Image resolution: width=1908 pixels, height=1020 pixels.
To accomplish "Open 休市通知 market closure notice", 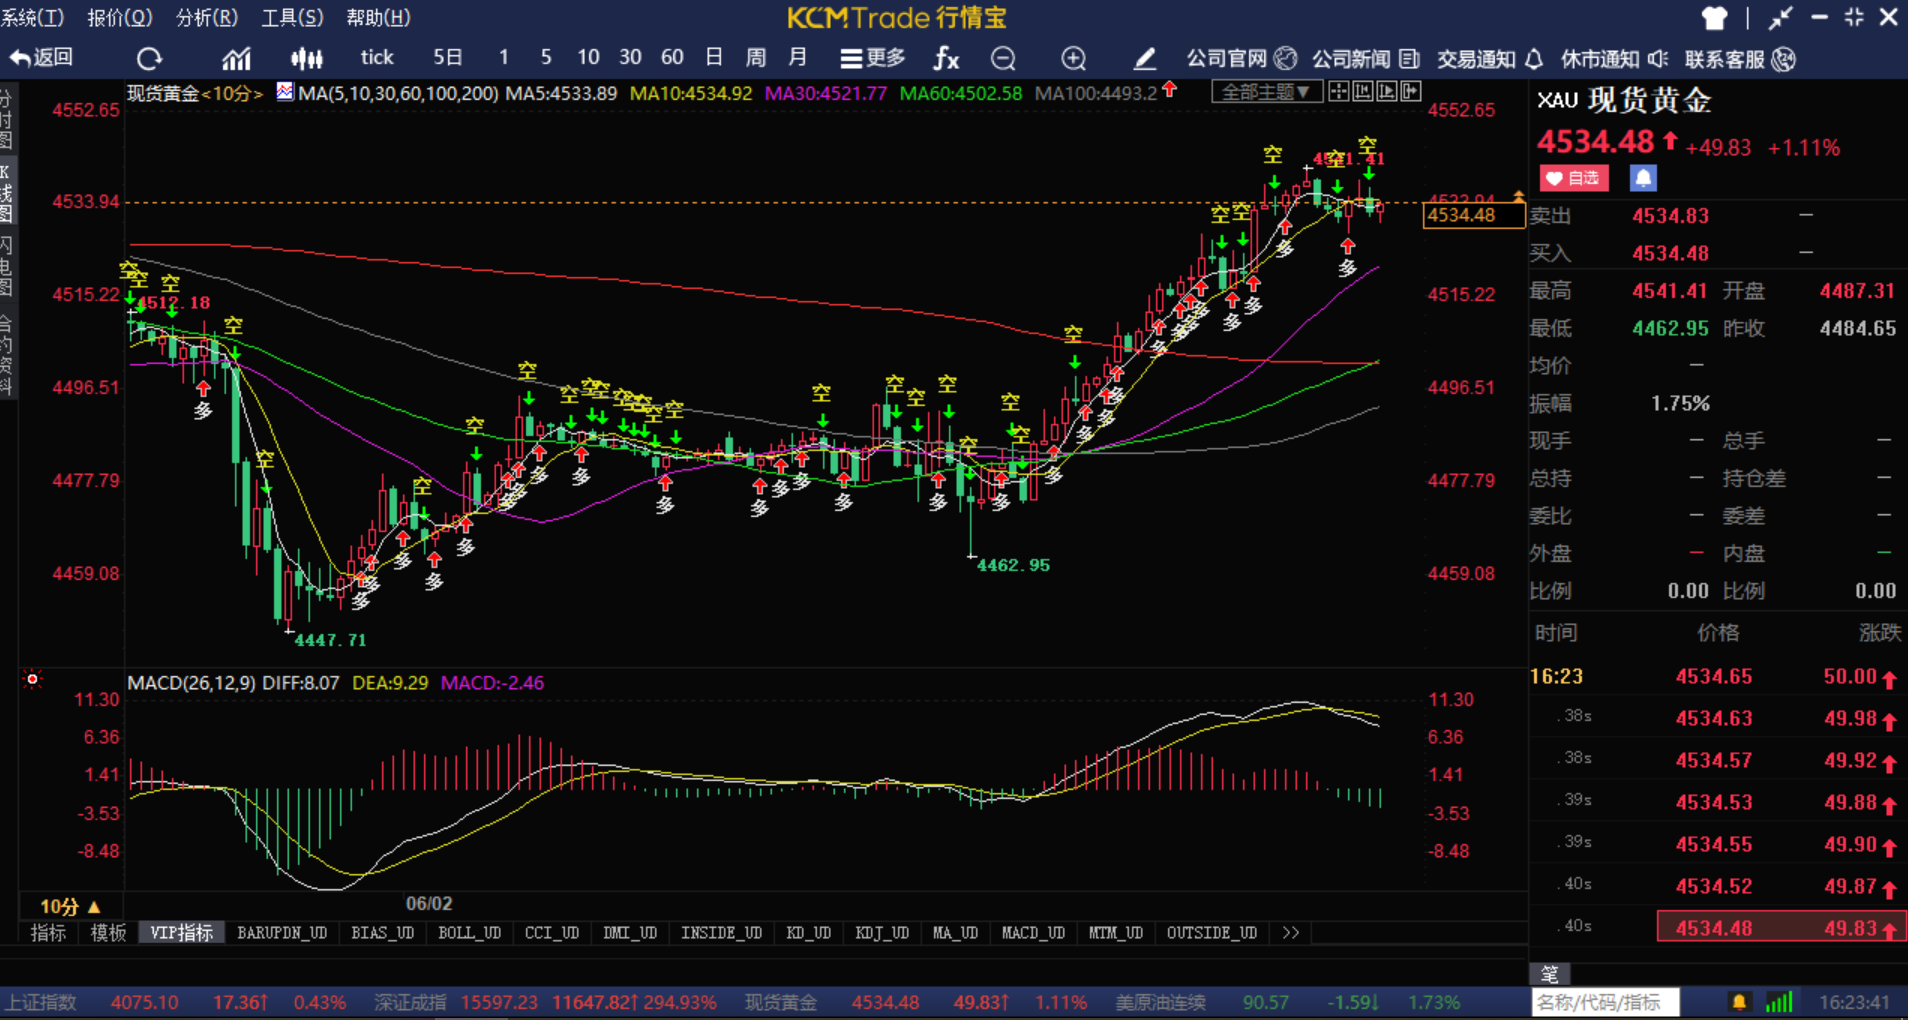I will pyautogui.click(x=1614, y=59).
